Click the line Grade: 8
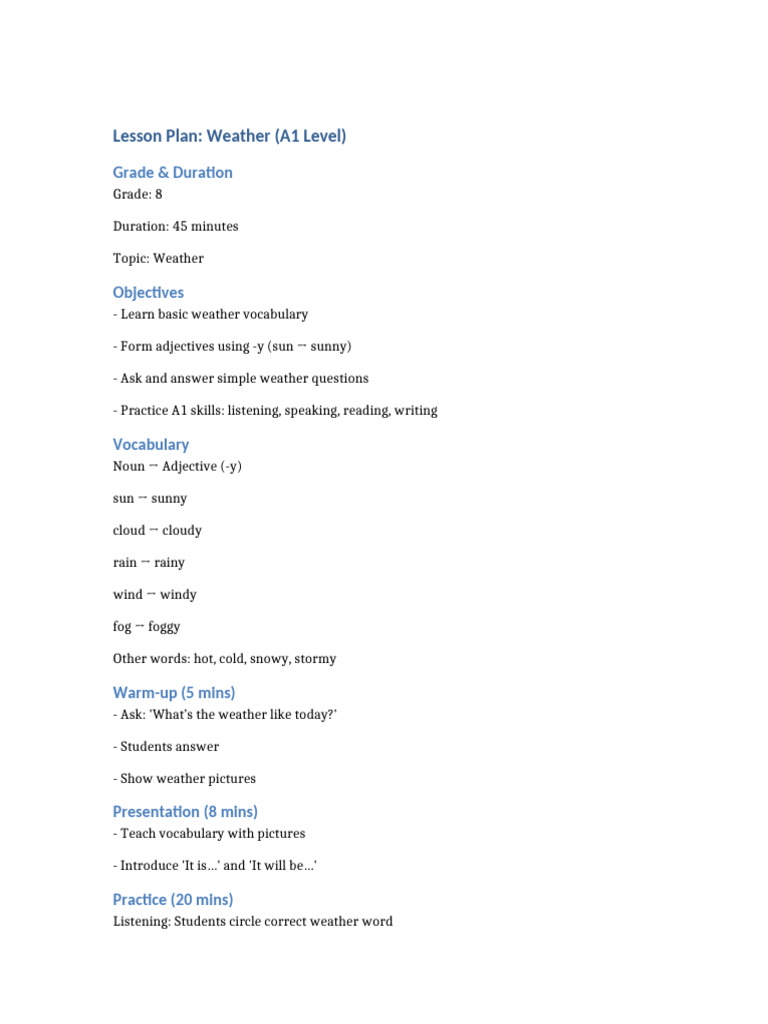 137,194
